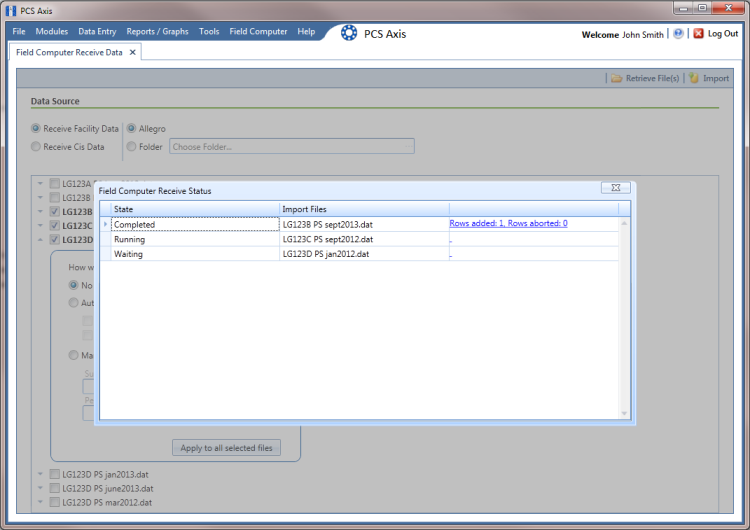Click the folder browse ellipsis button
The height and width of the screenshot is (530, 750).
click(408, 147)
